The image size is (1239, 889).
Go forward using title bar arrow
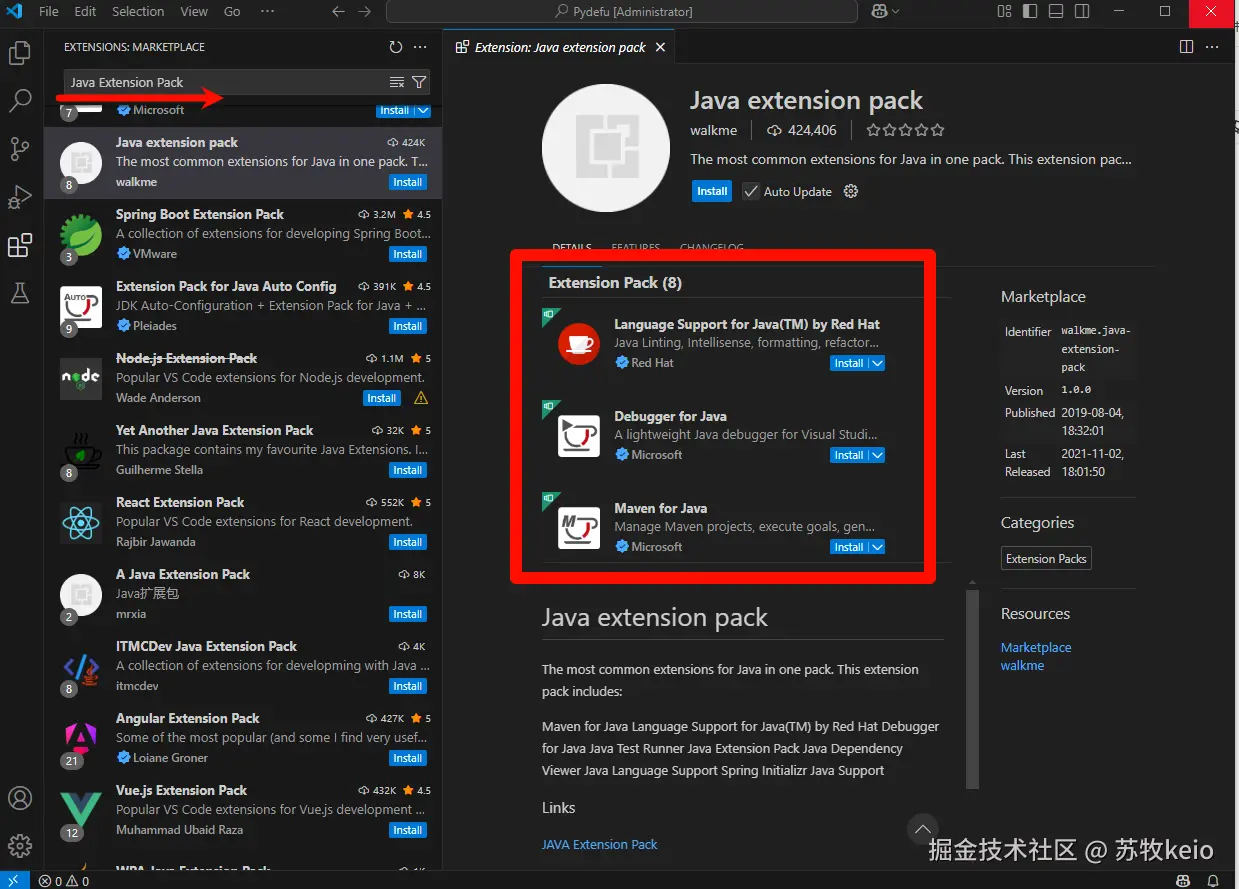[364, 12]
